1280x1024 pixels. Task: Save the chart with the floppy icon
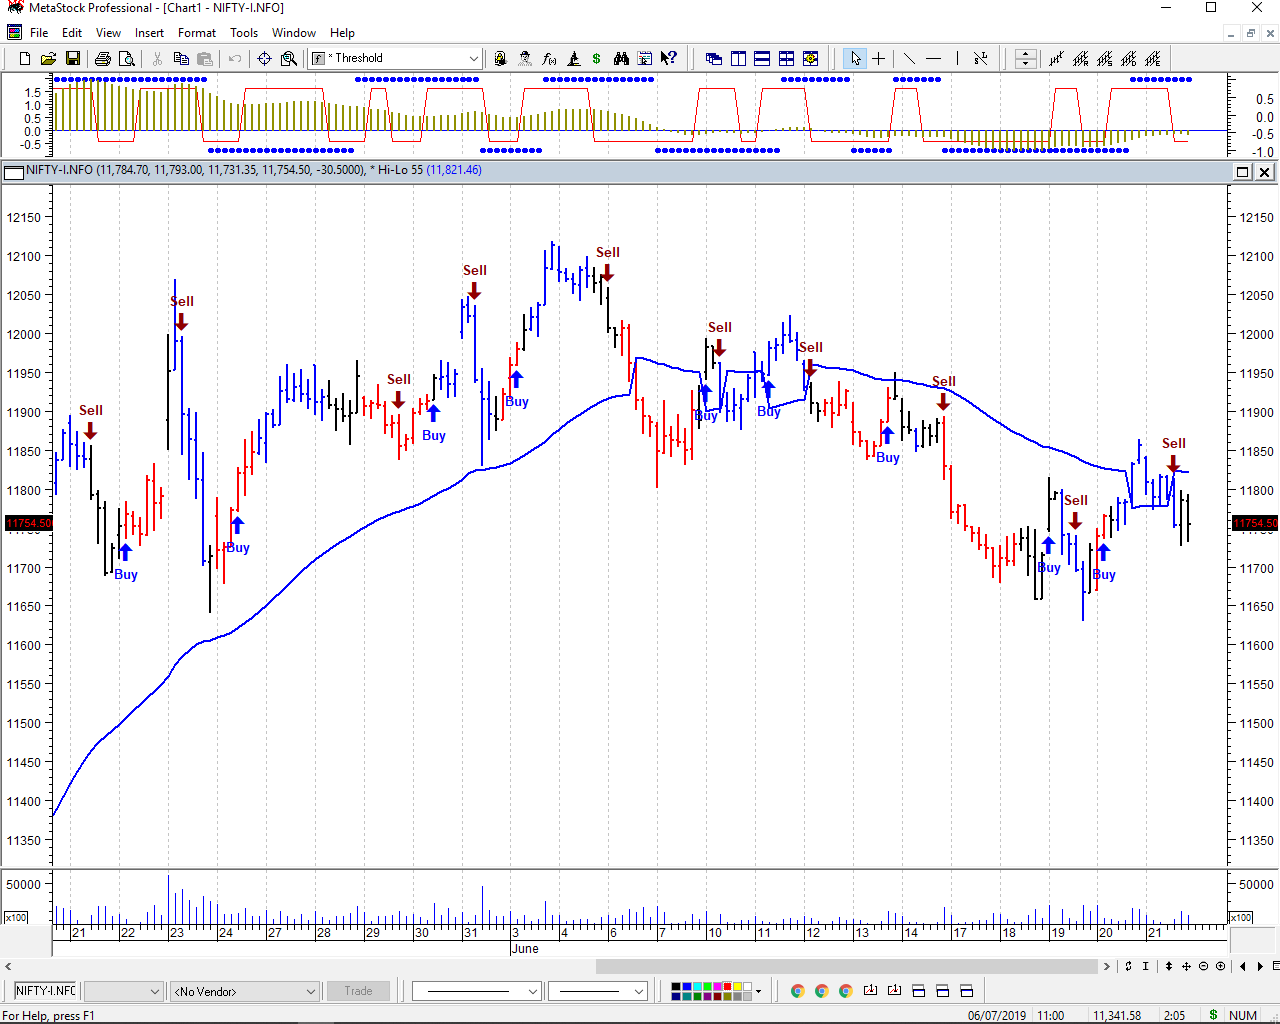click(x=72, y=59)
